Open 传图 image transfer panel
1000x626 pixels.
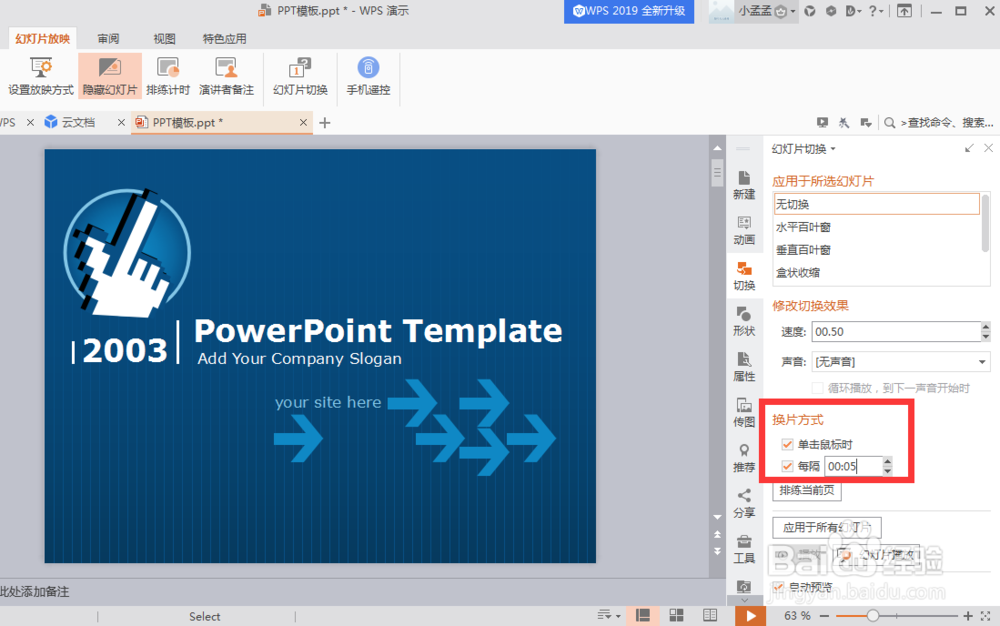click(x=744, y=412)
